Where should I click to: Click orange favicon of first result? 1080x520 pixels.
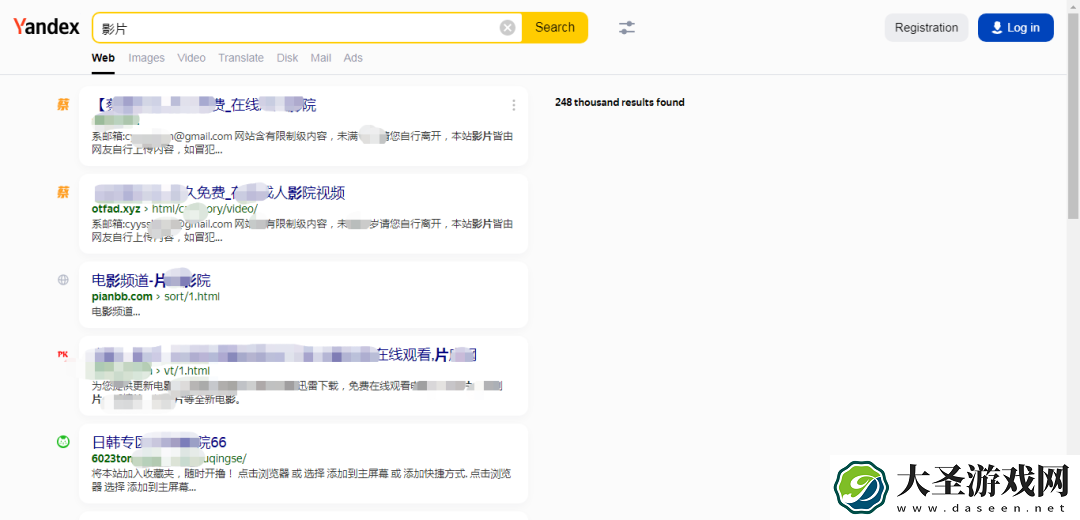tap(63, 105)
